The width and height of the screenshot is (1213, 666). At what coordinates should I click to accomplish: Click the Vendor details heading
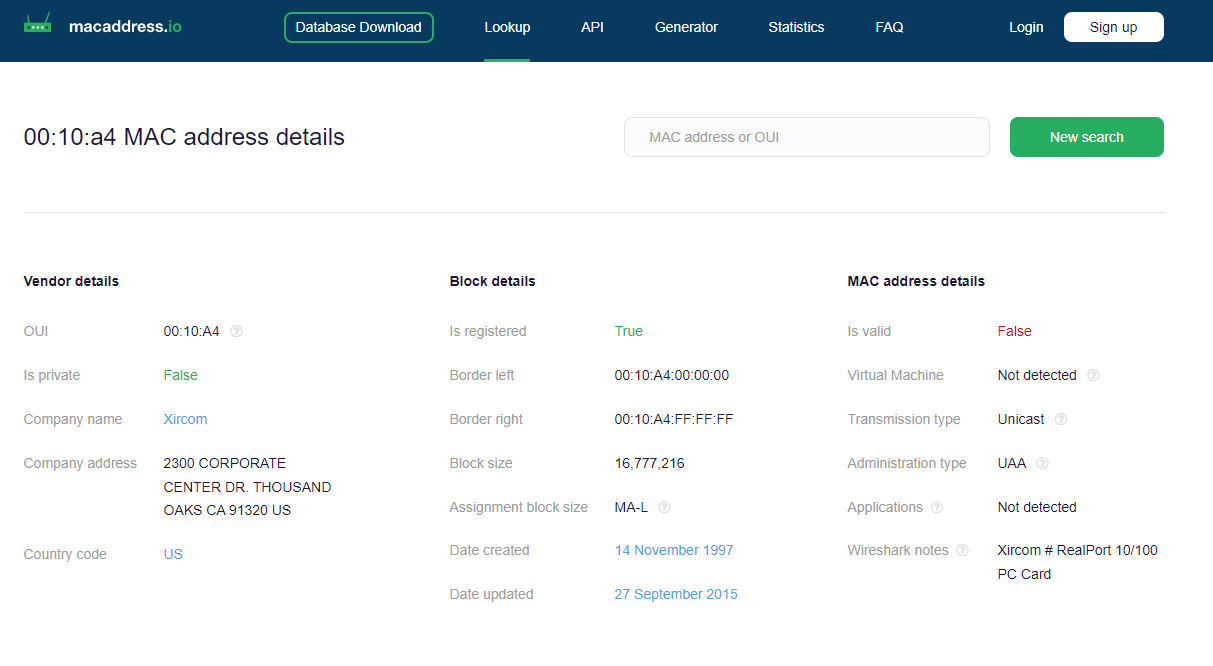coord(71,281)
